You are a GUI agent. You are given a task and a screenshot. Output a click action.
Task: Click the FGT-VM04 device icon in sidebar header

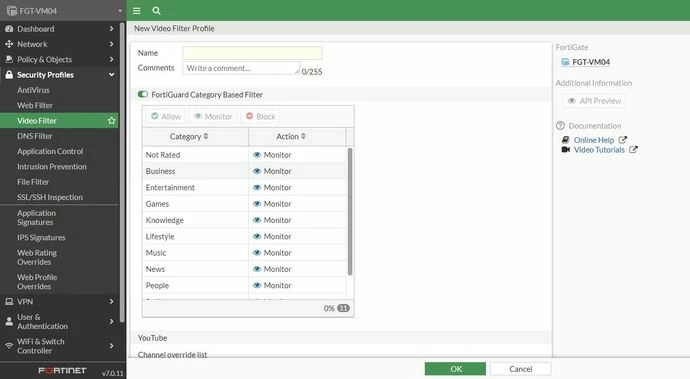click(x=12, y=11)
